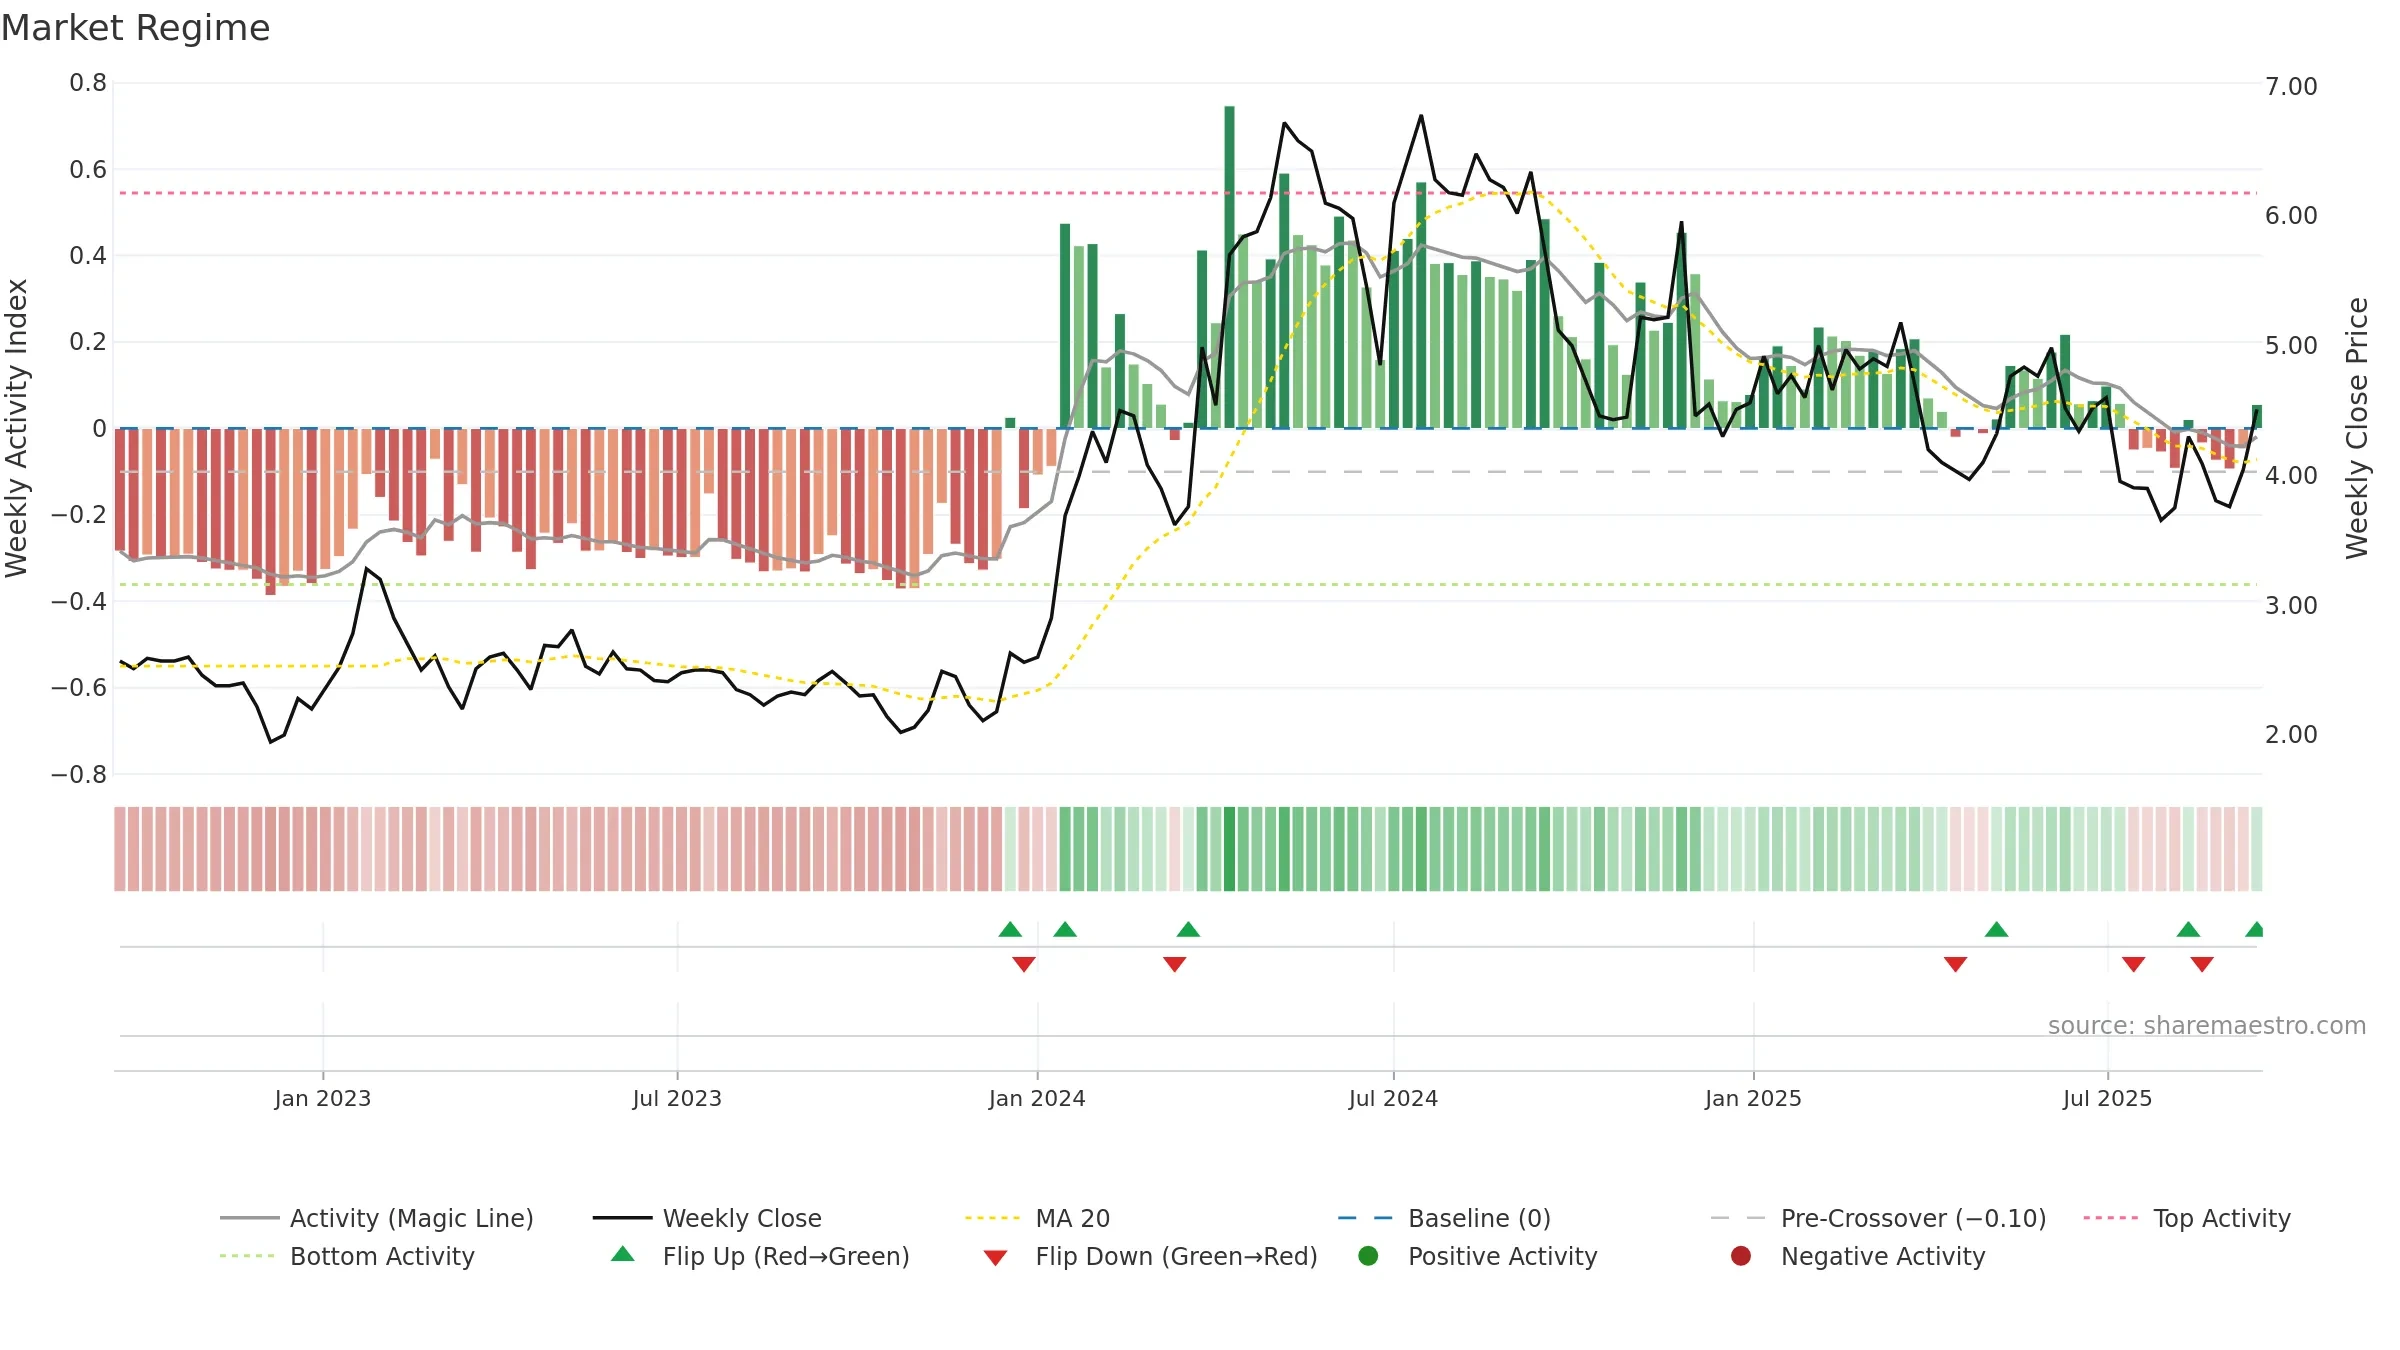Click the sharemaestro.com source text

pyautogui.click(x=2207, y=1025)
